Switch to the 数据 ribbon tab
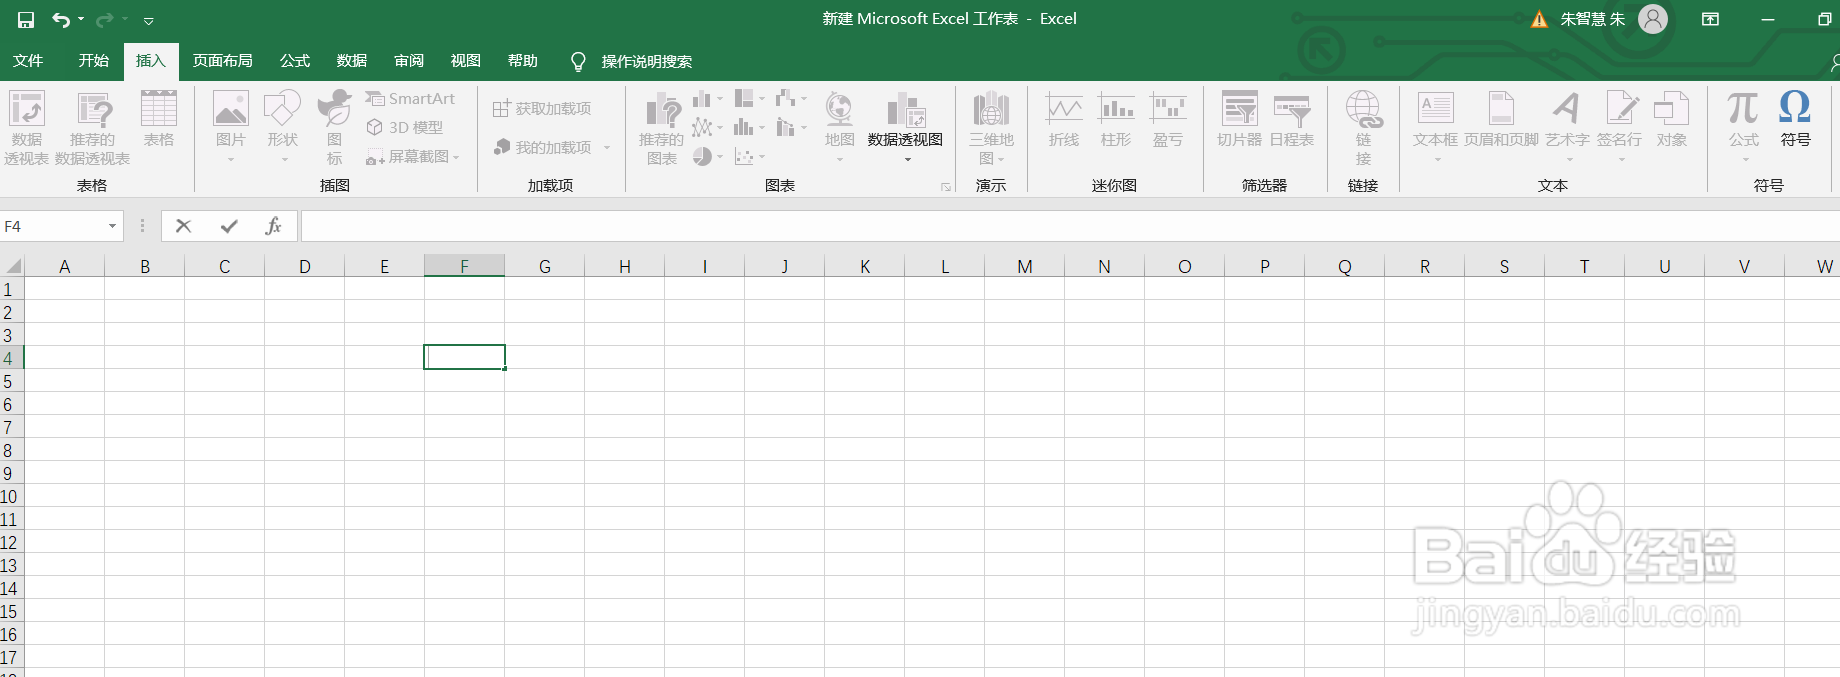This screenshot has width=1840, height=677. 352,61
